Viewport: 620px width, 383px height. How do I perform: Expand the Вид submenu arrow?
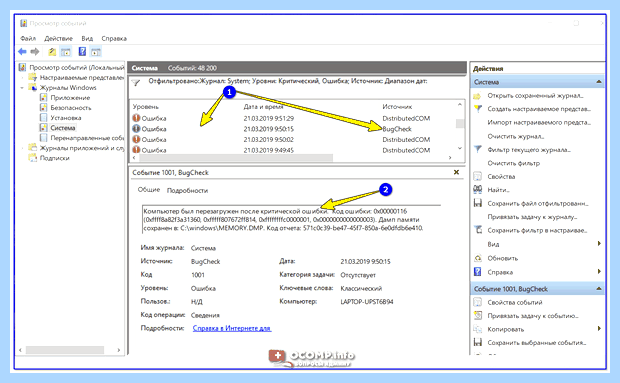[599, 243]
